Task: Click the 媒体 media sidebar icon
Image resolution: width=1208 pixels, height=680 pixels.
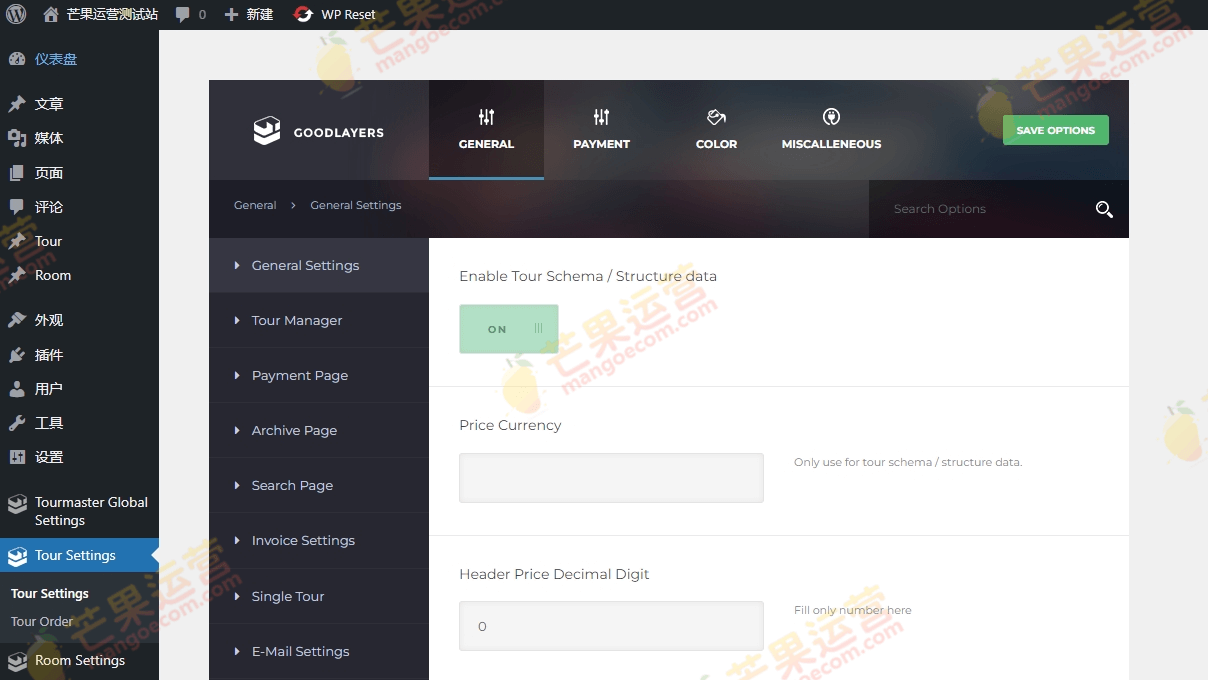Action: 15,137
